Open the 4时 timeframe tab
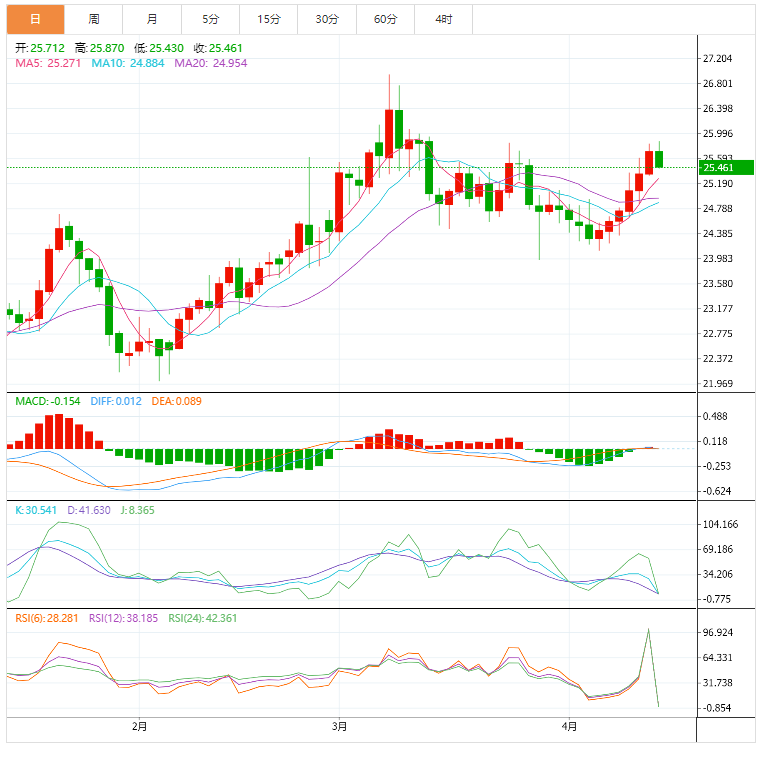Viewport: 763px width, 759px height. pos(444,19)
